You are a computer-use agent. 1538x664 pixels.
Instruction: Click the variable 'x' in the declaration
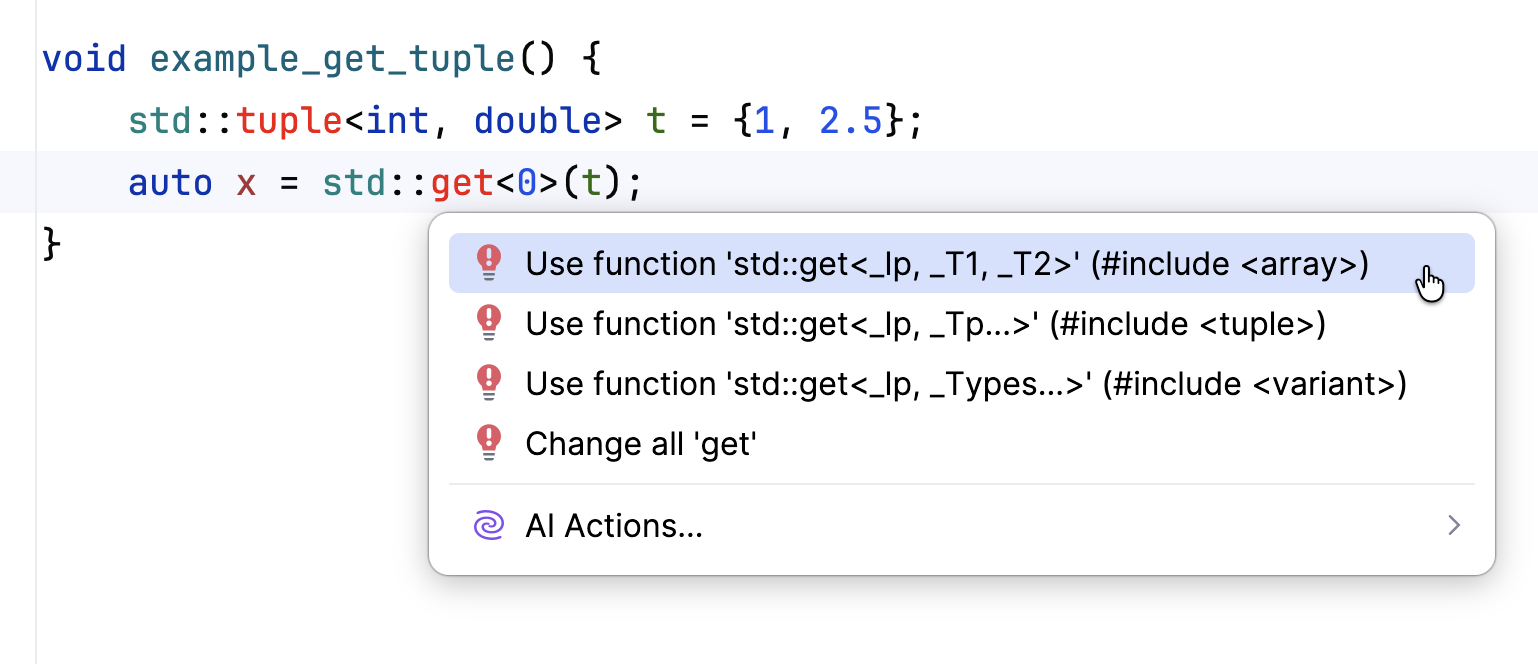point(246,183)
